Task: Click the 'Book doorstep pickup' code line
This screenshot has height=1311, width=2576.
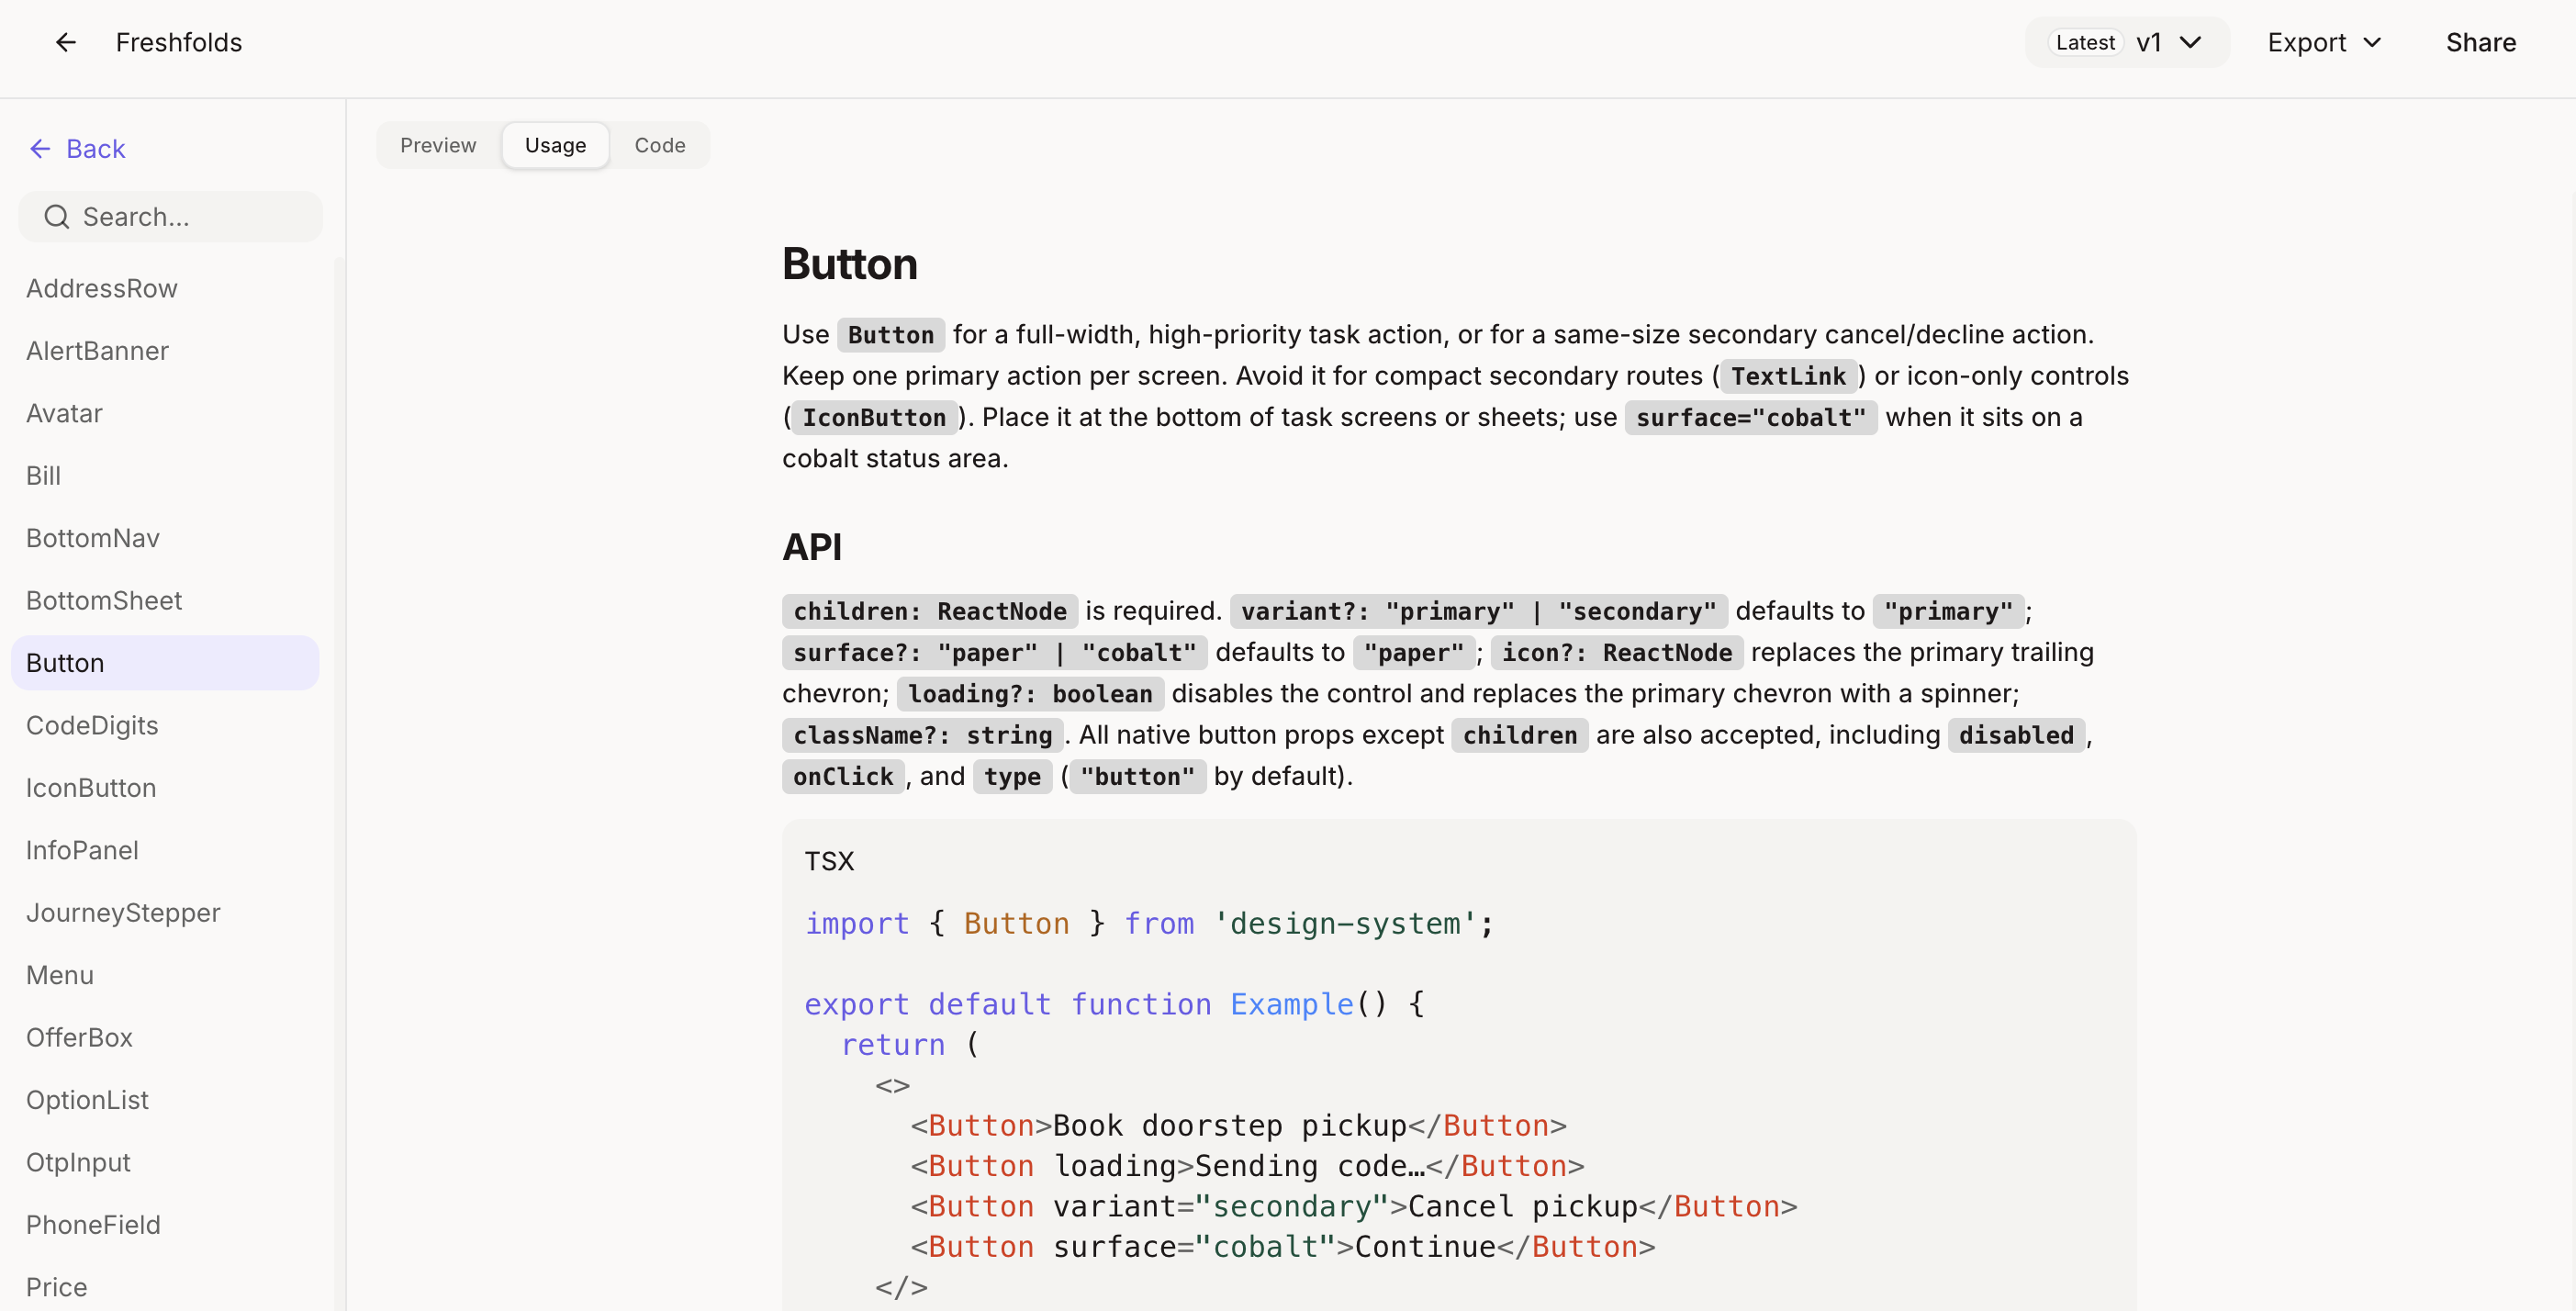Action: click(x=1238, y=1125)
